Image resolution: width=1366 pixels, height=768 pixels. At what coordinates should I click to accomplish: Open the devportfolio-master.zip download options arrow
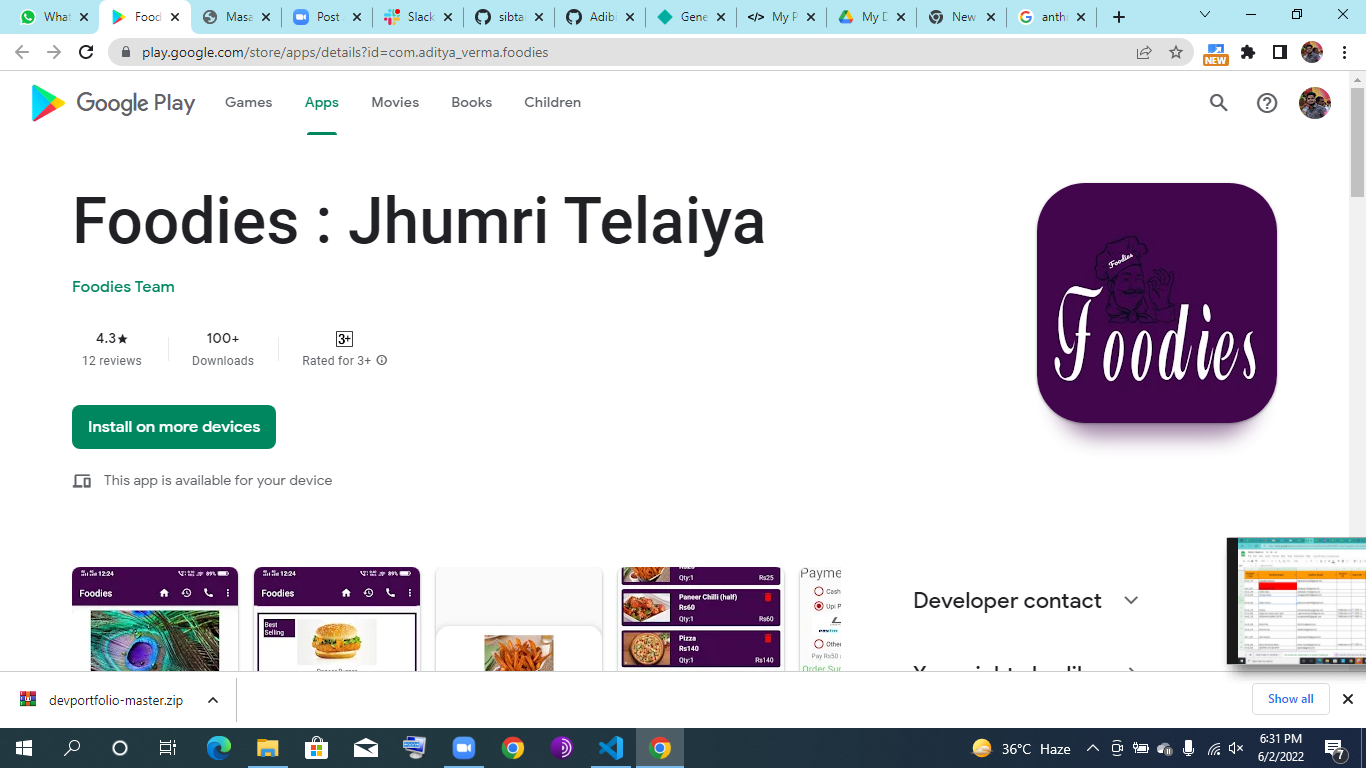(x=213, y=700)
